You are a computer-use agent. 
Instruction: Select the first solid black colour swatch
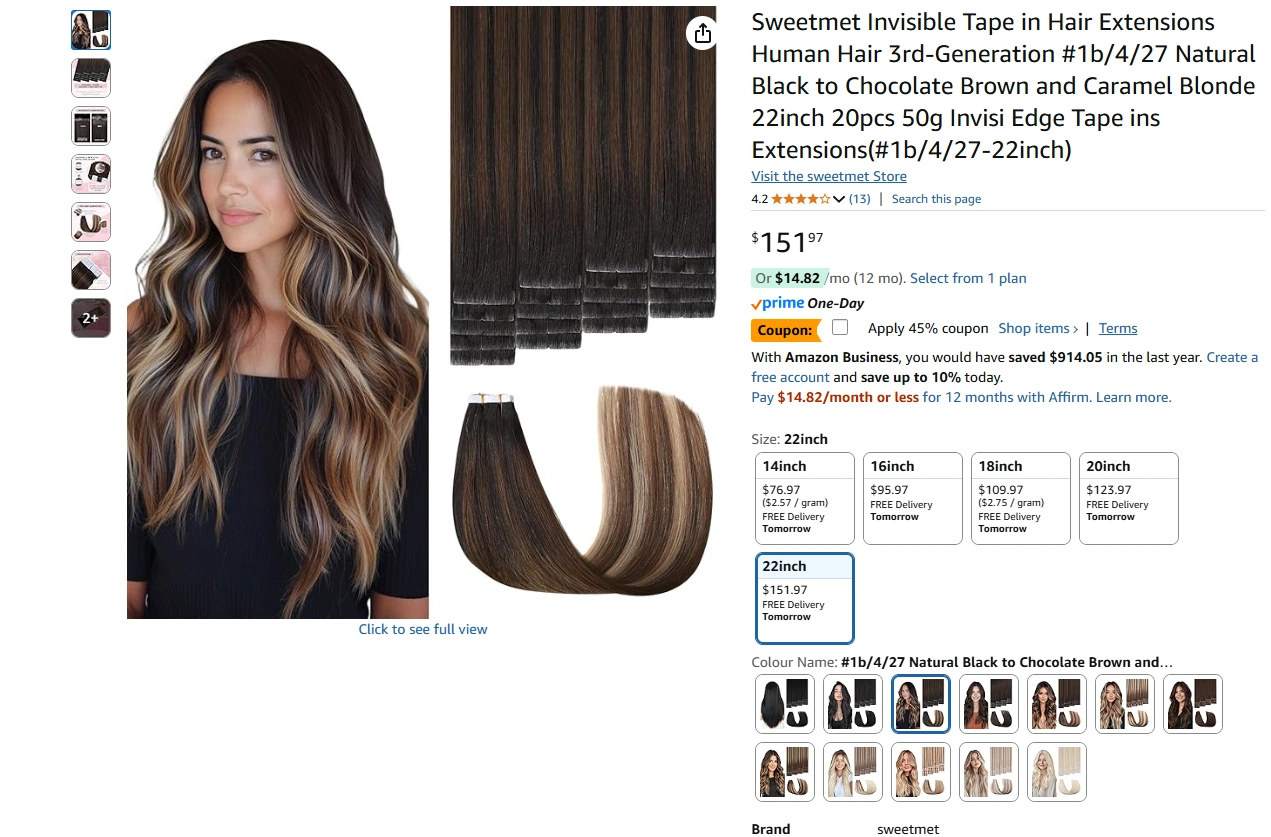pyautogui.click(x=785, y=704)
